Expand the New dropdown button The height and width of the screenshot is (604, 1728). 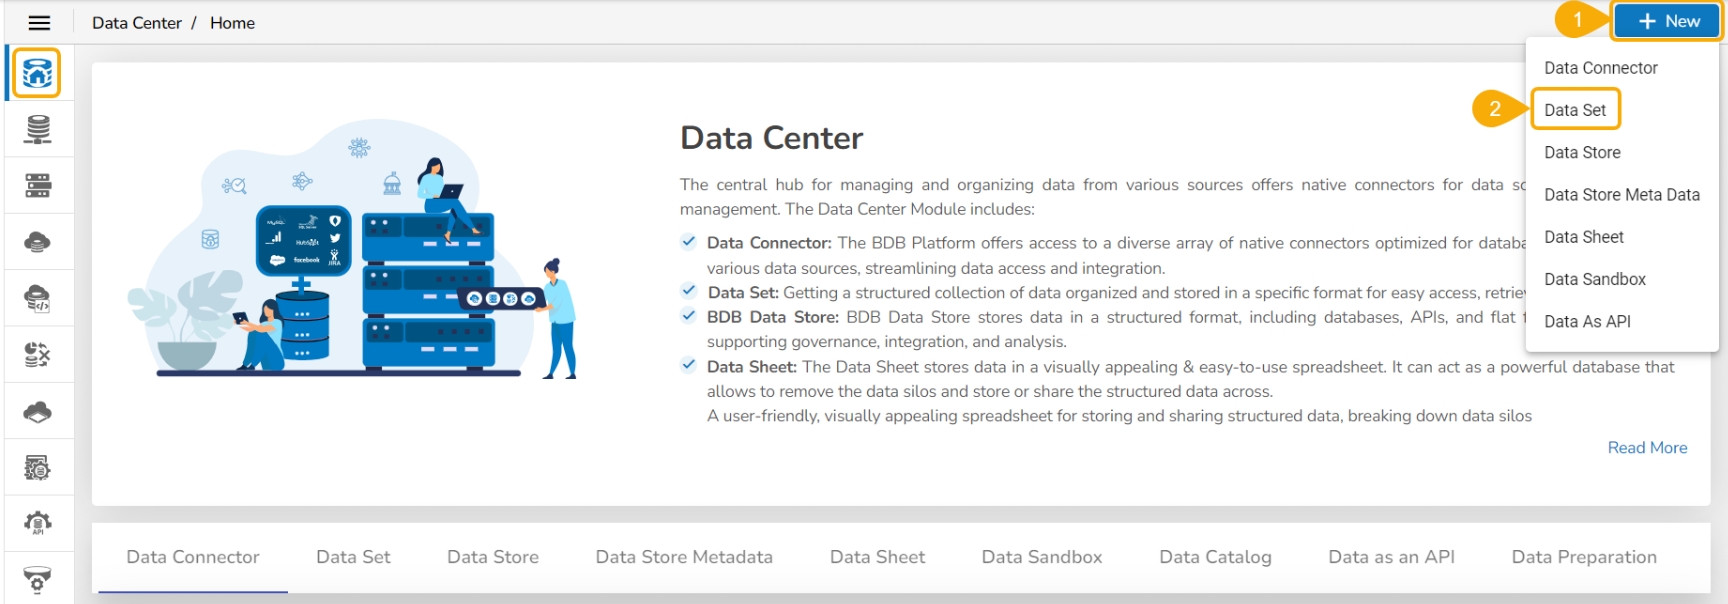1667,21
